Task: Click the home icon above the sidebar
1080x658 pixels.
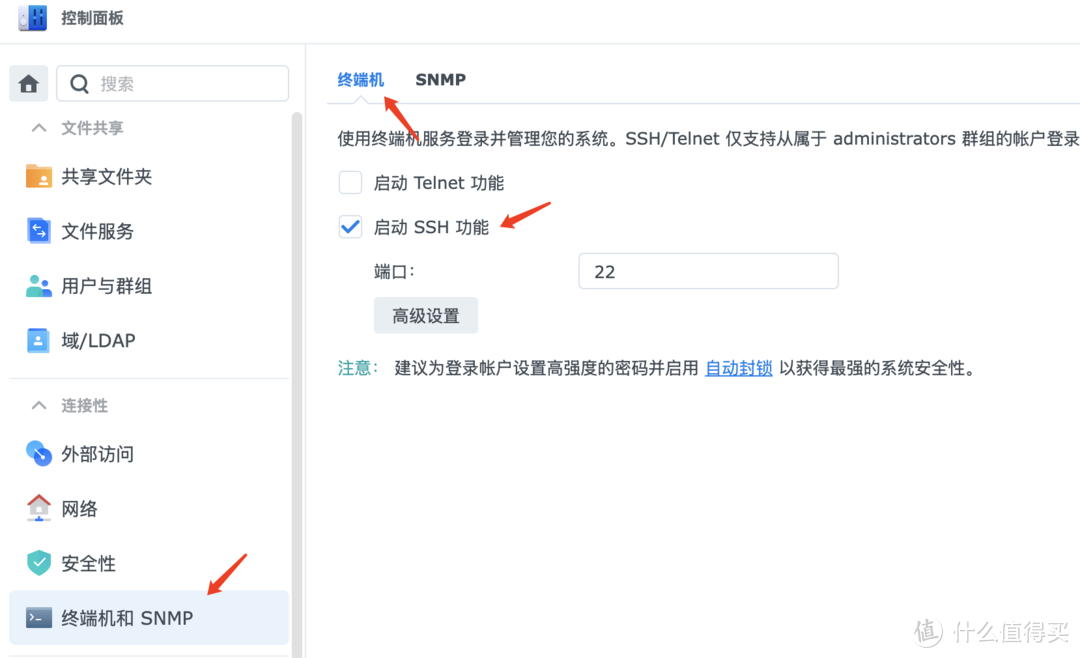Action: coord(28,83)
